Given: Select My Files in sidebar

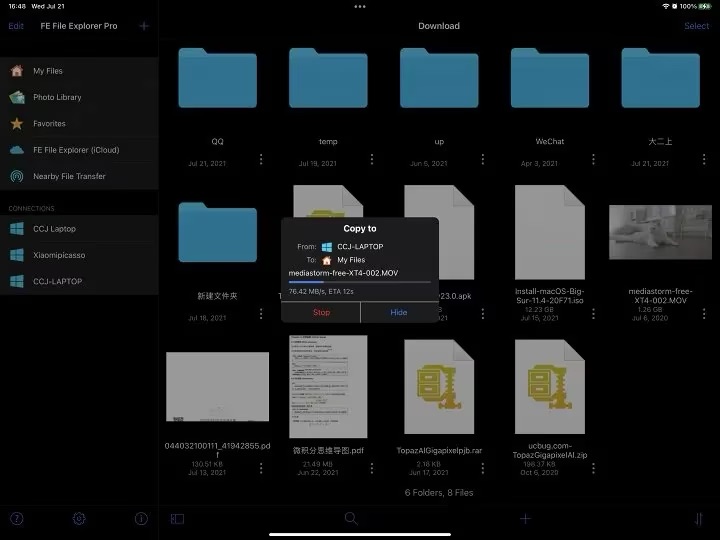Looking at the screenshot, I should [x=48, y=71].
